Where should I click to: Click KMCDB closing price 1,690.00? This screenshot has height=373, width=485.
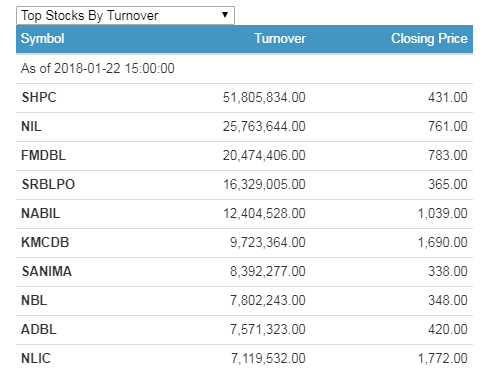pos(443,242)
